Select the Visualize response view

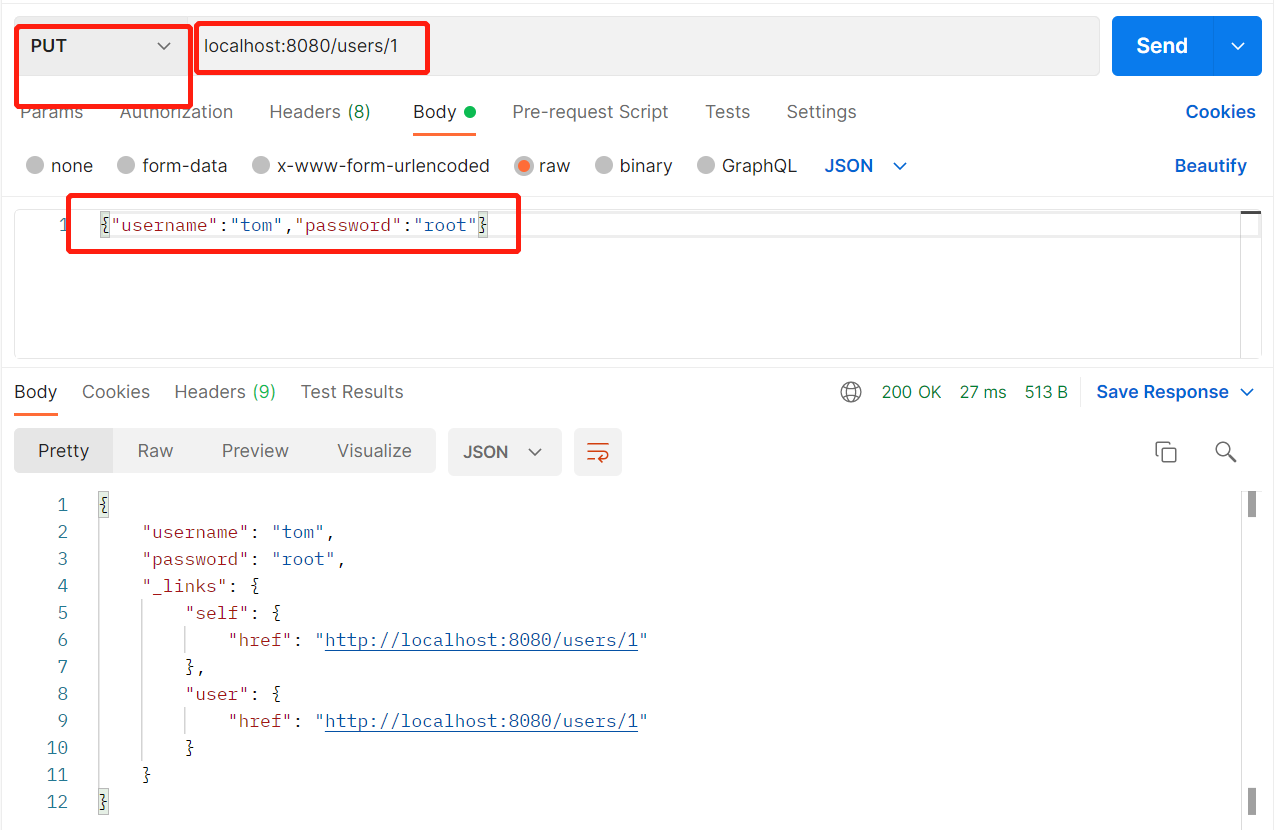(x=374, y=451)
